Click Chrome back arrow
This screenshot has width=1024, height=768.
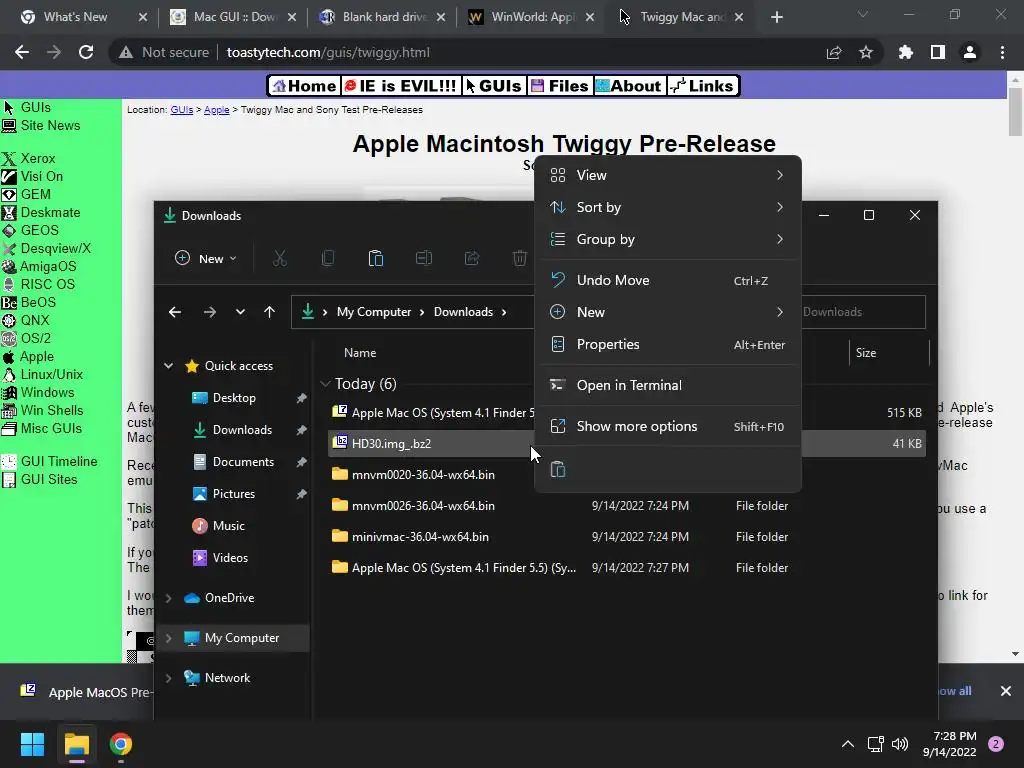22,52
